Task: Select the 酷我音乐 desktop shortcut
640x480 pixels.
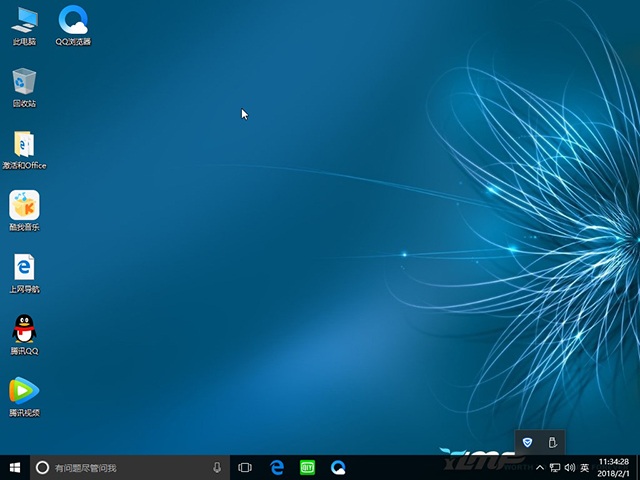Action: coord(24,211)
